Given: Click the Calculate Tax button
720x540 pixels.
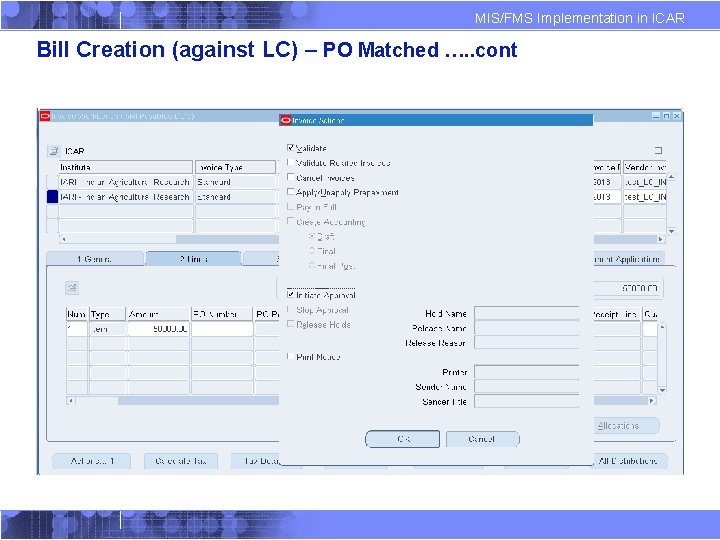Looking at the screenshot, I should coord(181,461).
